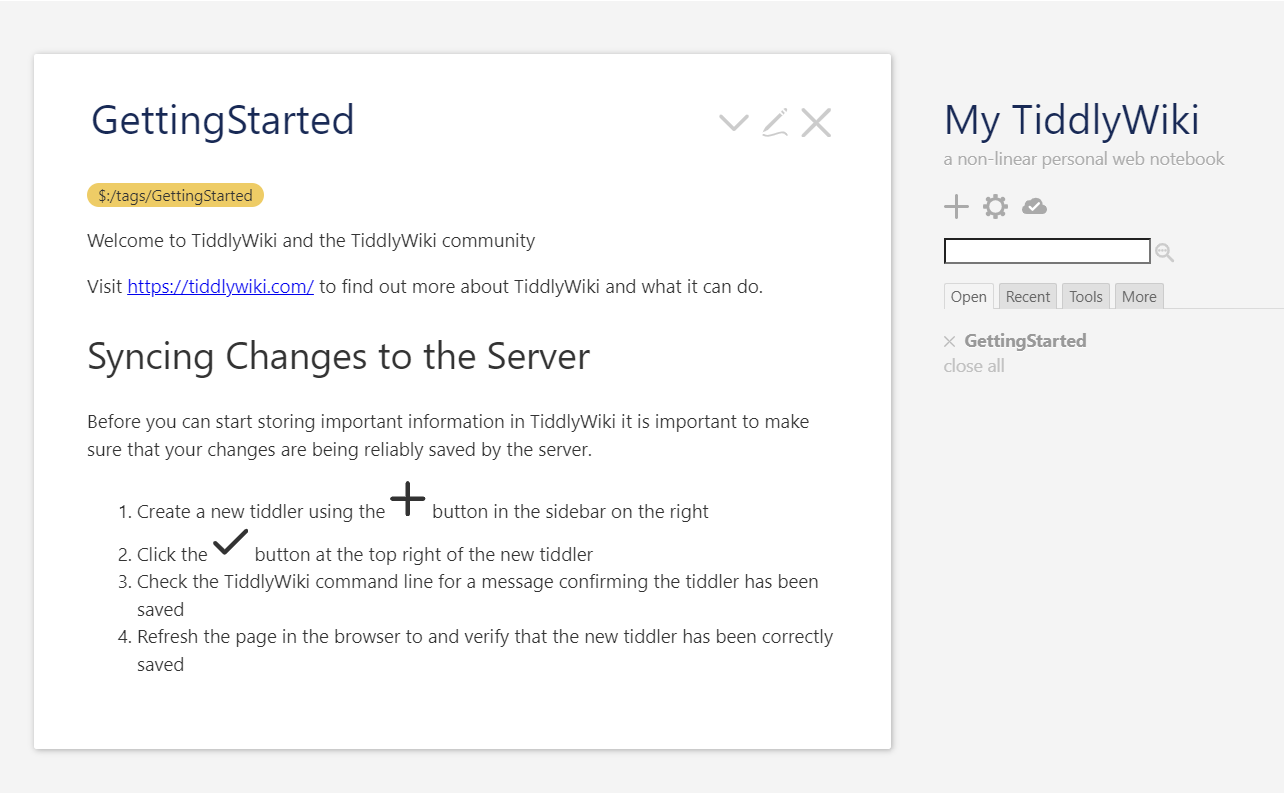Open more actions chevron on GettingStarted tiddler

coord(734,123)
